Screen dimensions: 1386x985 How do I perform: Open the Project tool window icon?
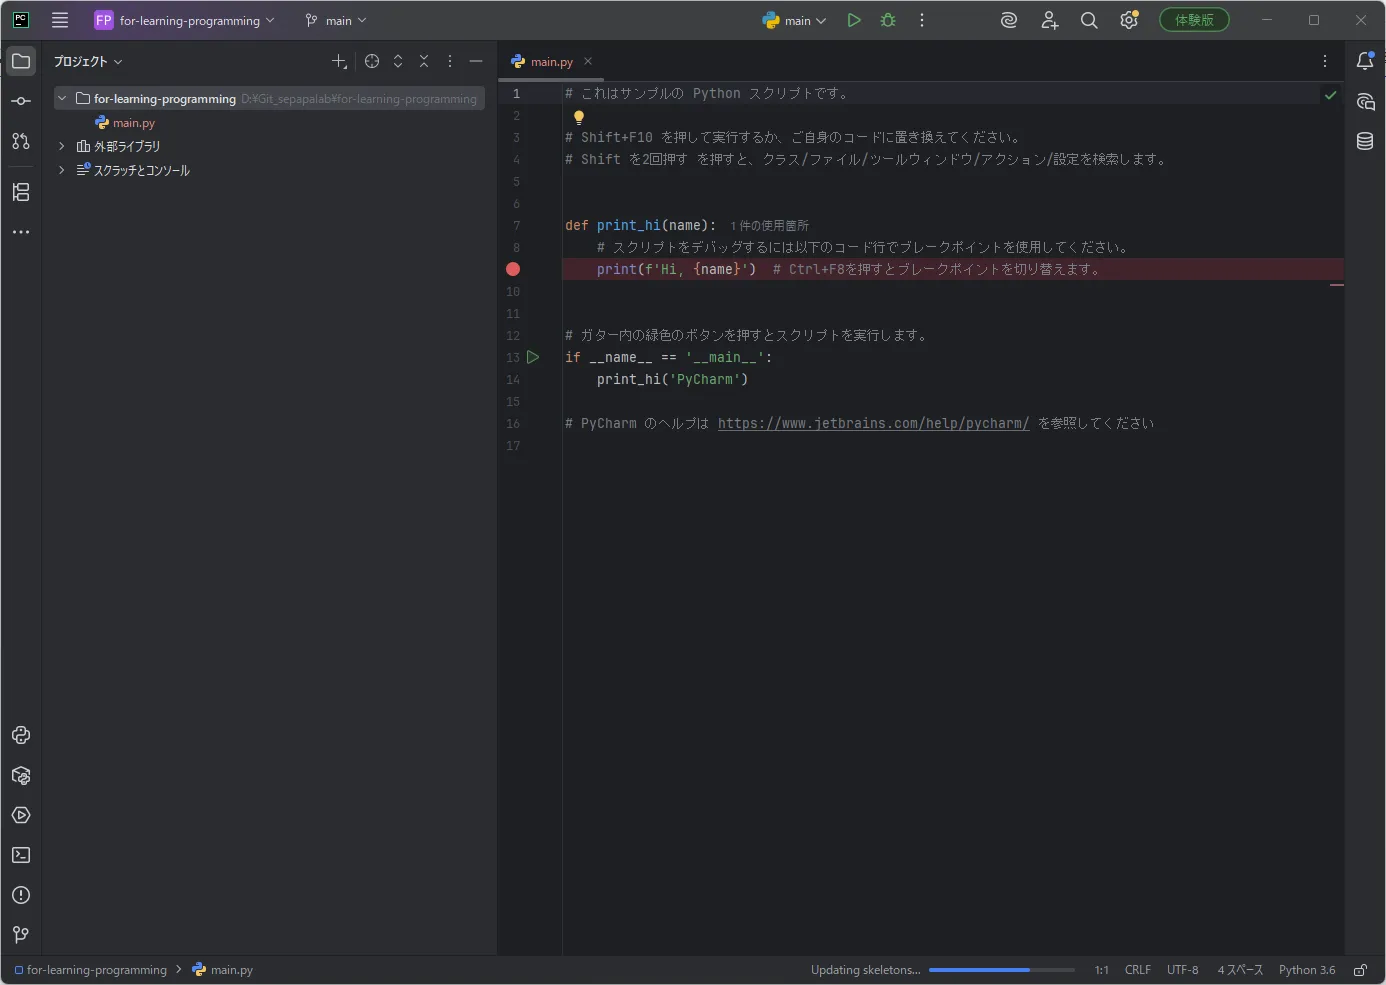21,61
